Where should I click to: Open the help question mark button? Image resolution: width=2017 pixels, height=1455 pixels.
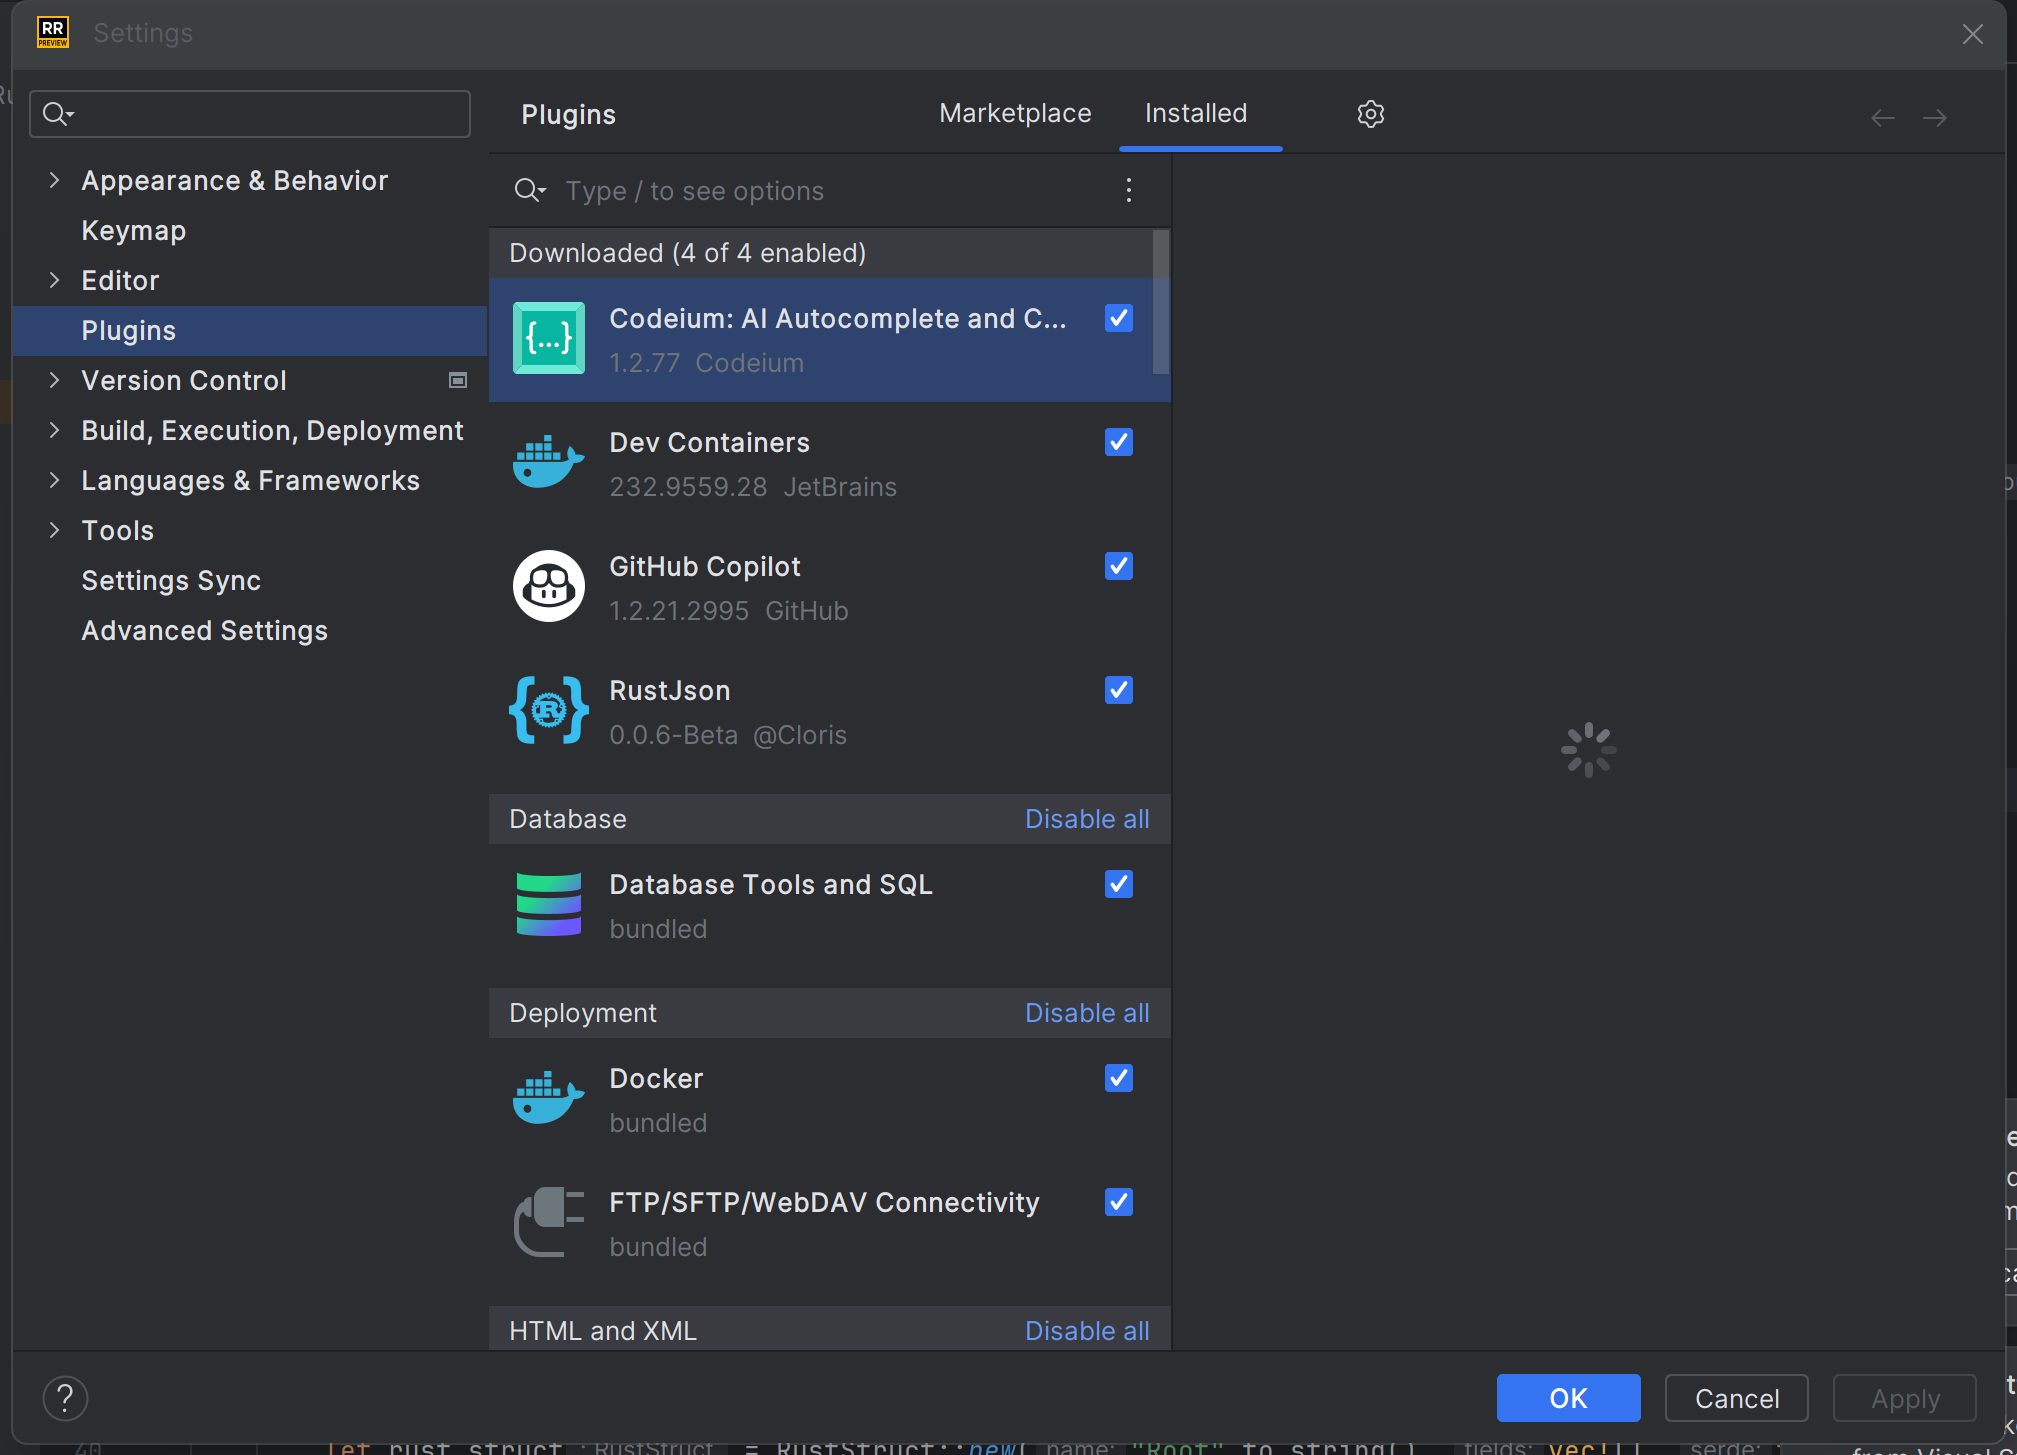(65, 1398)
